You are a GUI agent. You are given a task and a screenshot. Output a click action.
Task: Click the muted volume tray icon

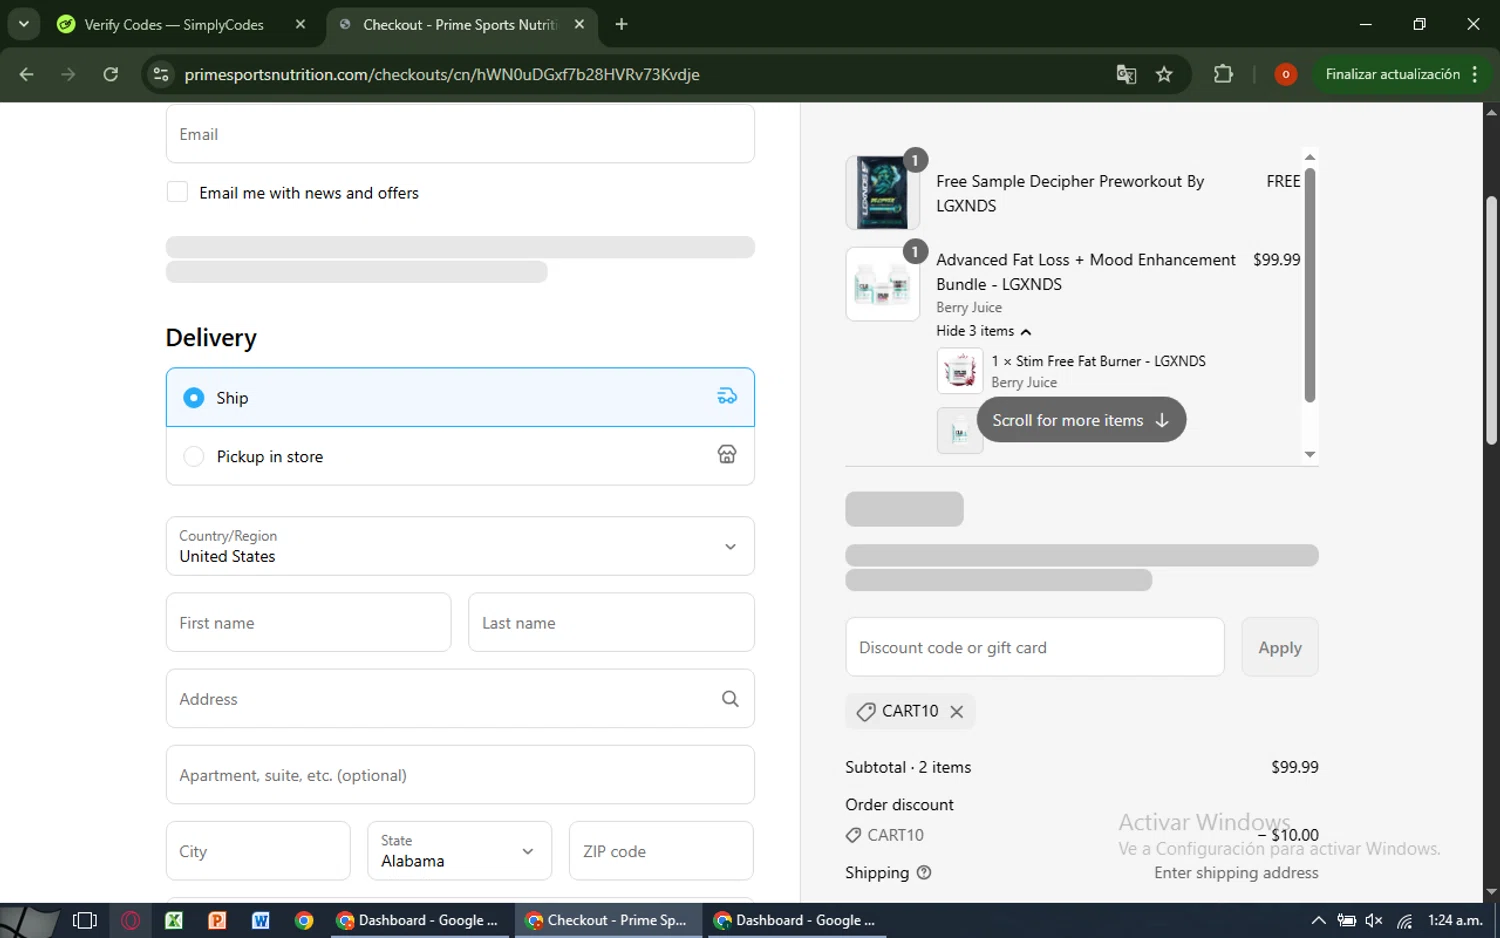tap(1375, 920)
